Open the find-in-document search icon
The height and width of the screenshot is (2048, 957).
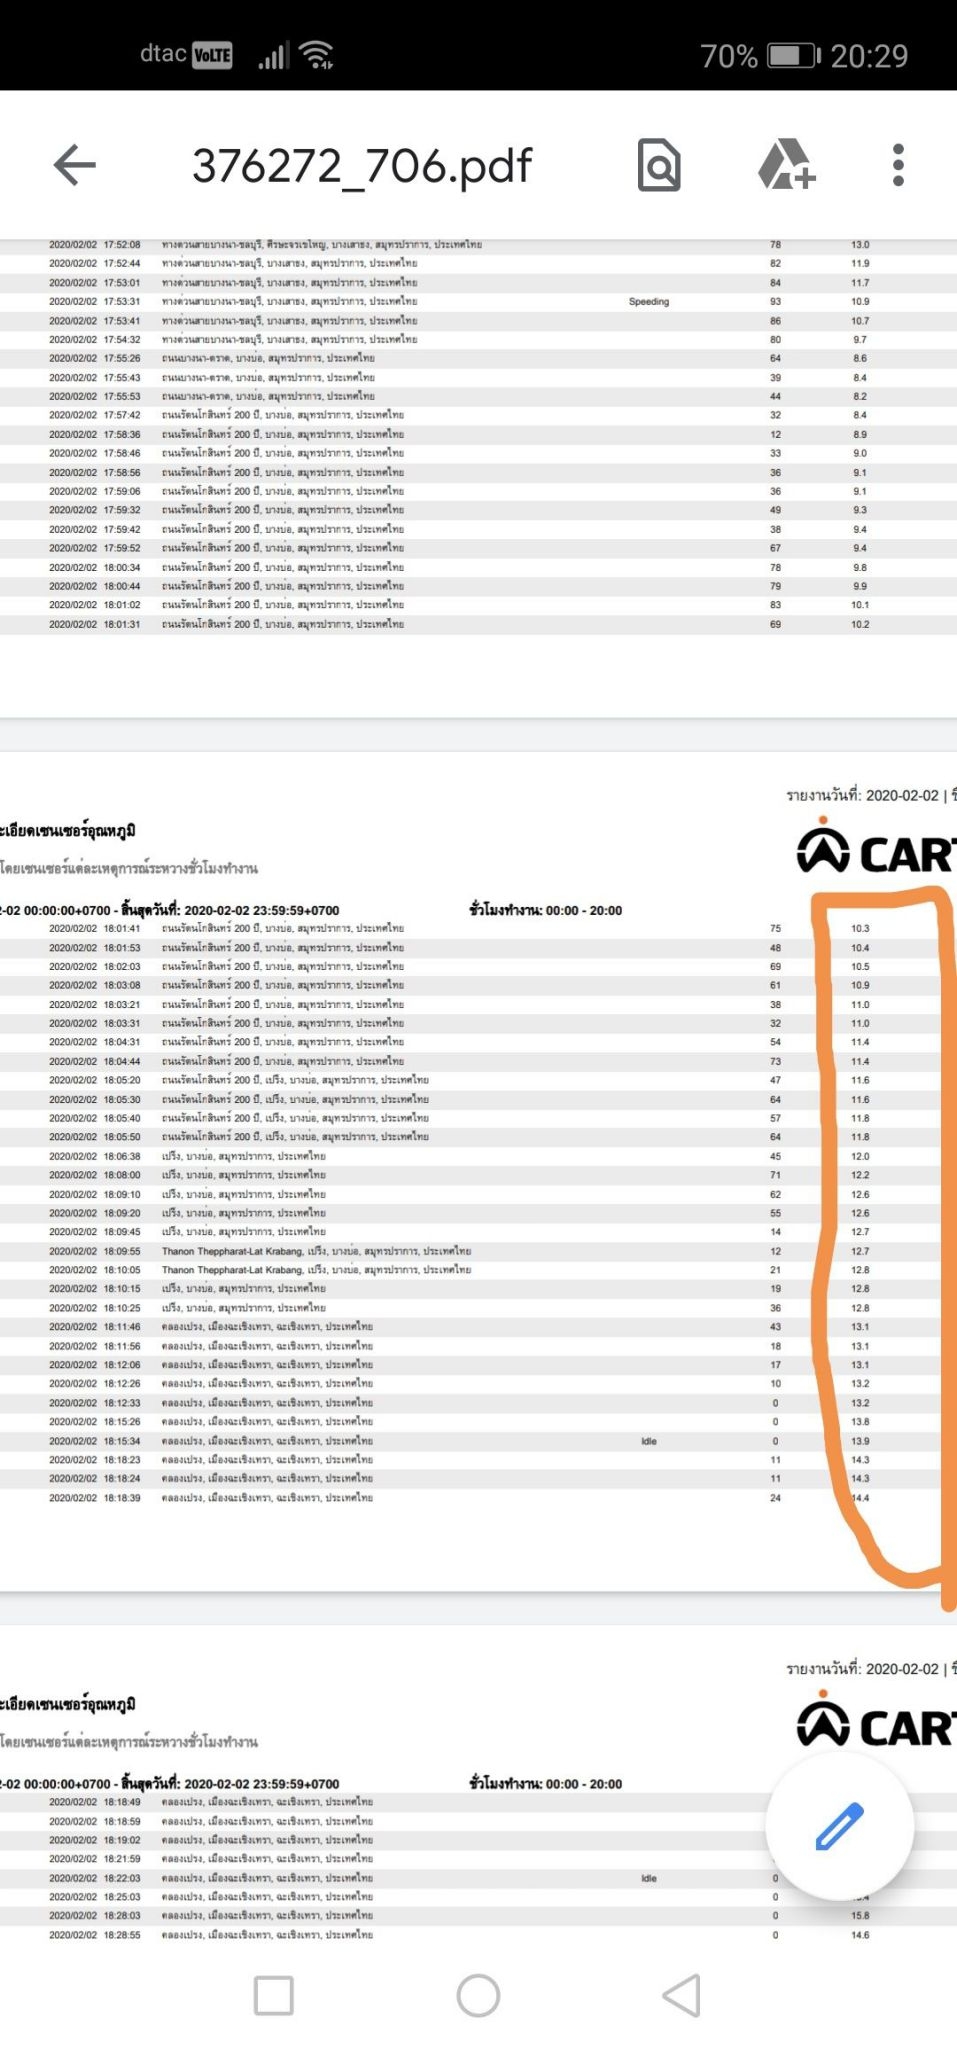tap(659, 165)
